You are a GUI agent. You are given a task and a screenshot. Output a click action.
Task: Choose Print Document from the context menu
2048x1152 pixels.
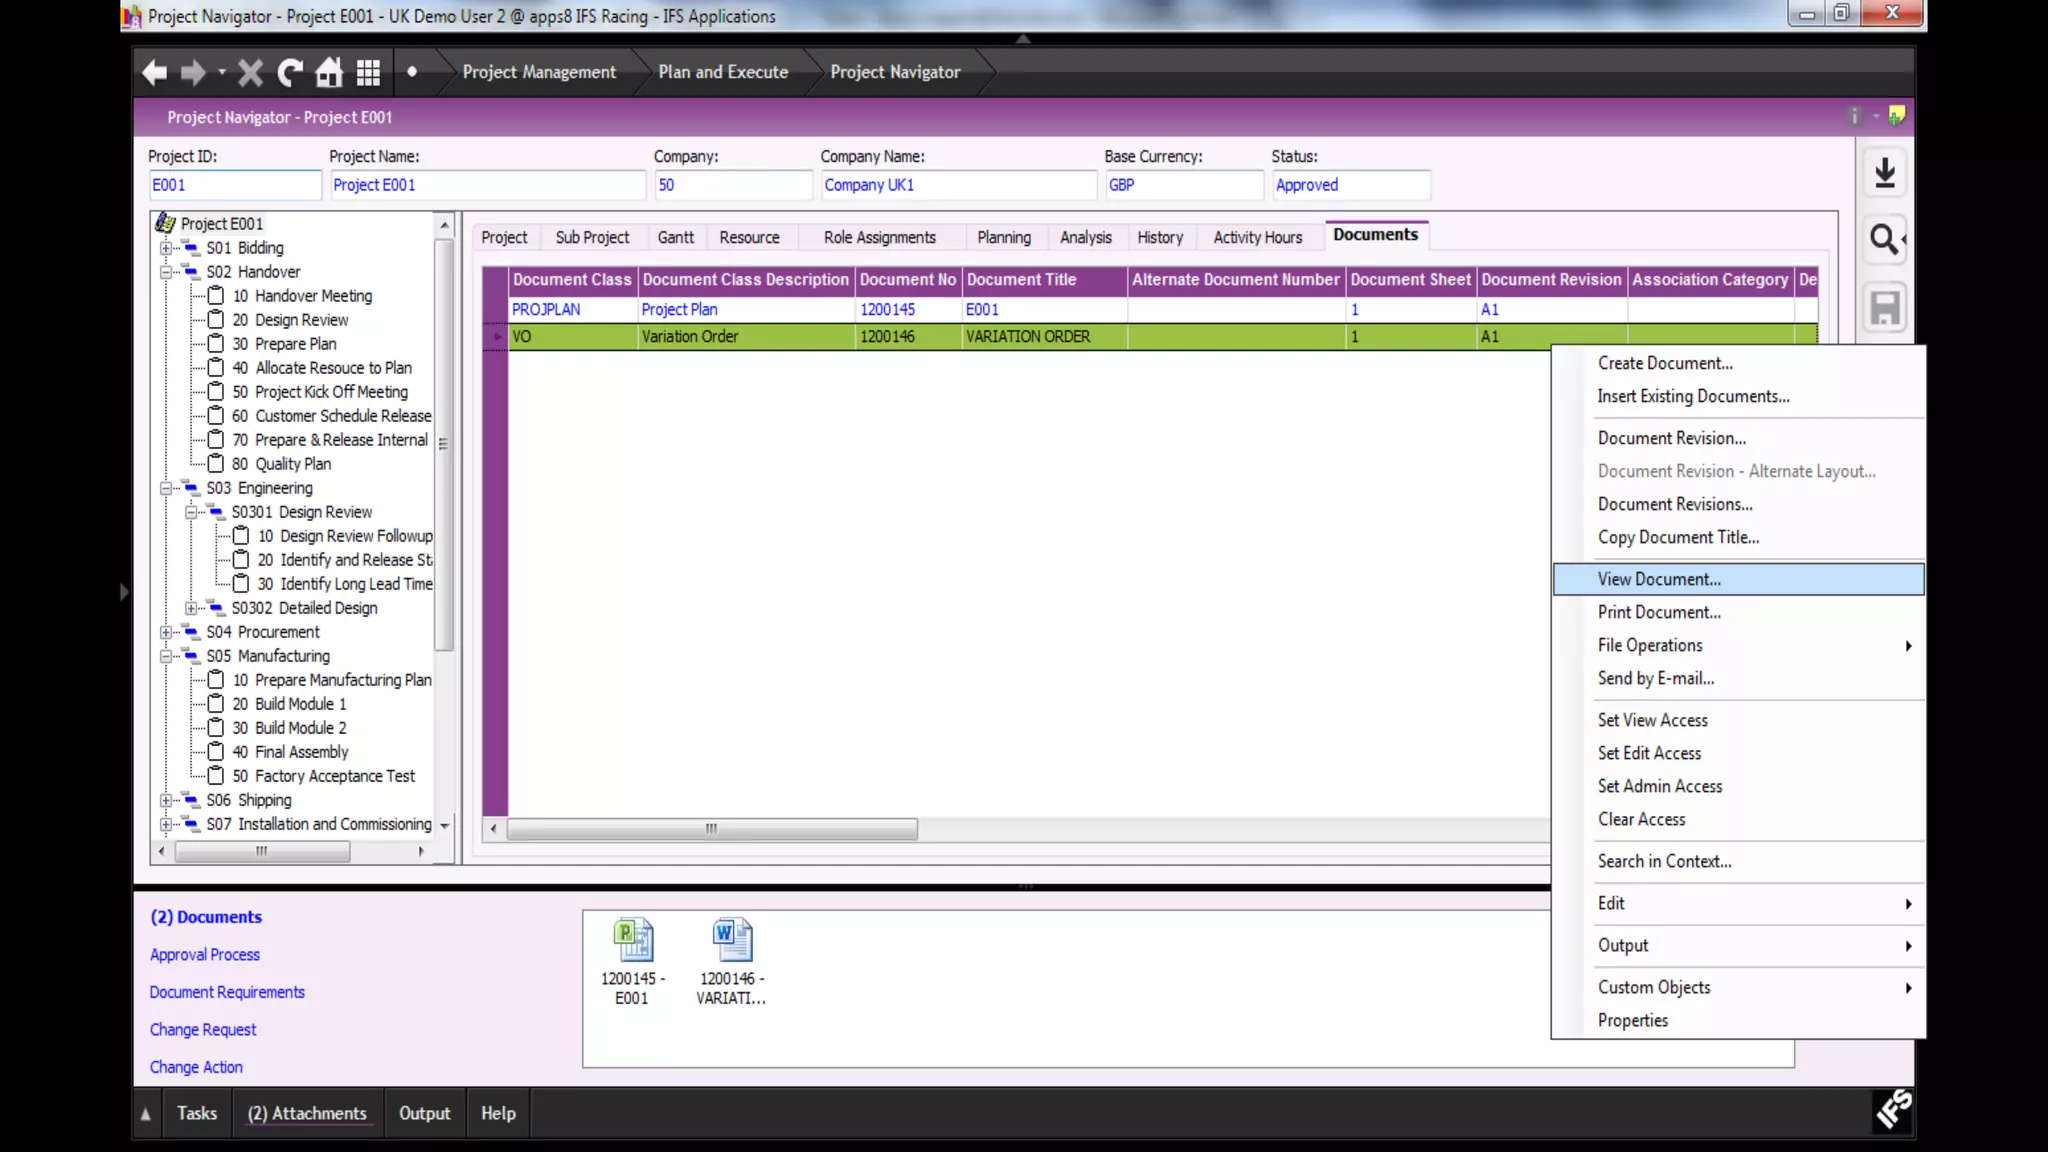1658,612
